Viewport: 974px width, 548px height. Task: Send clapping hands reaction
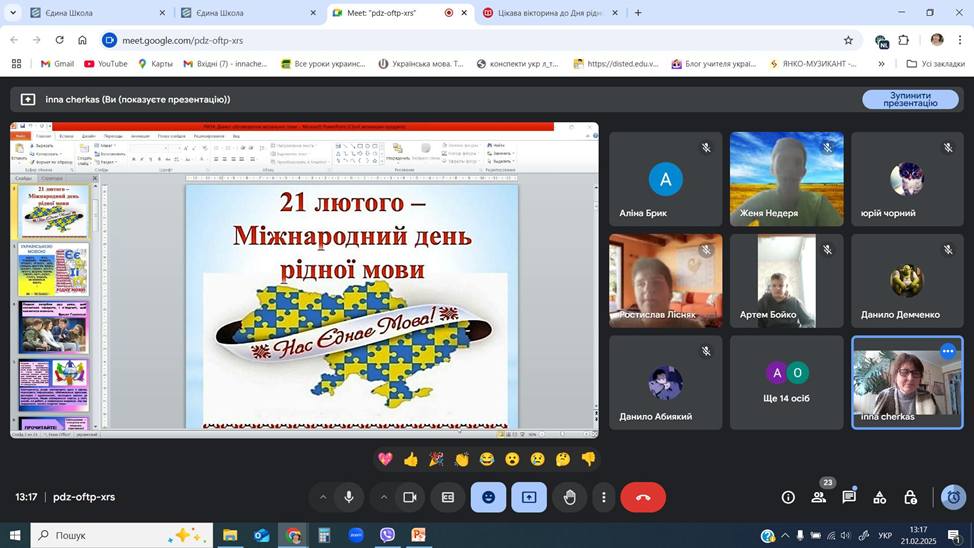[x=462, y=459]
